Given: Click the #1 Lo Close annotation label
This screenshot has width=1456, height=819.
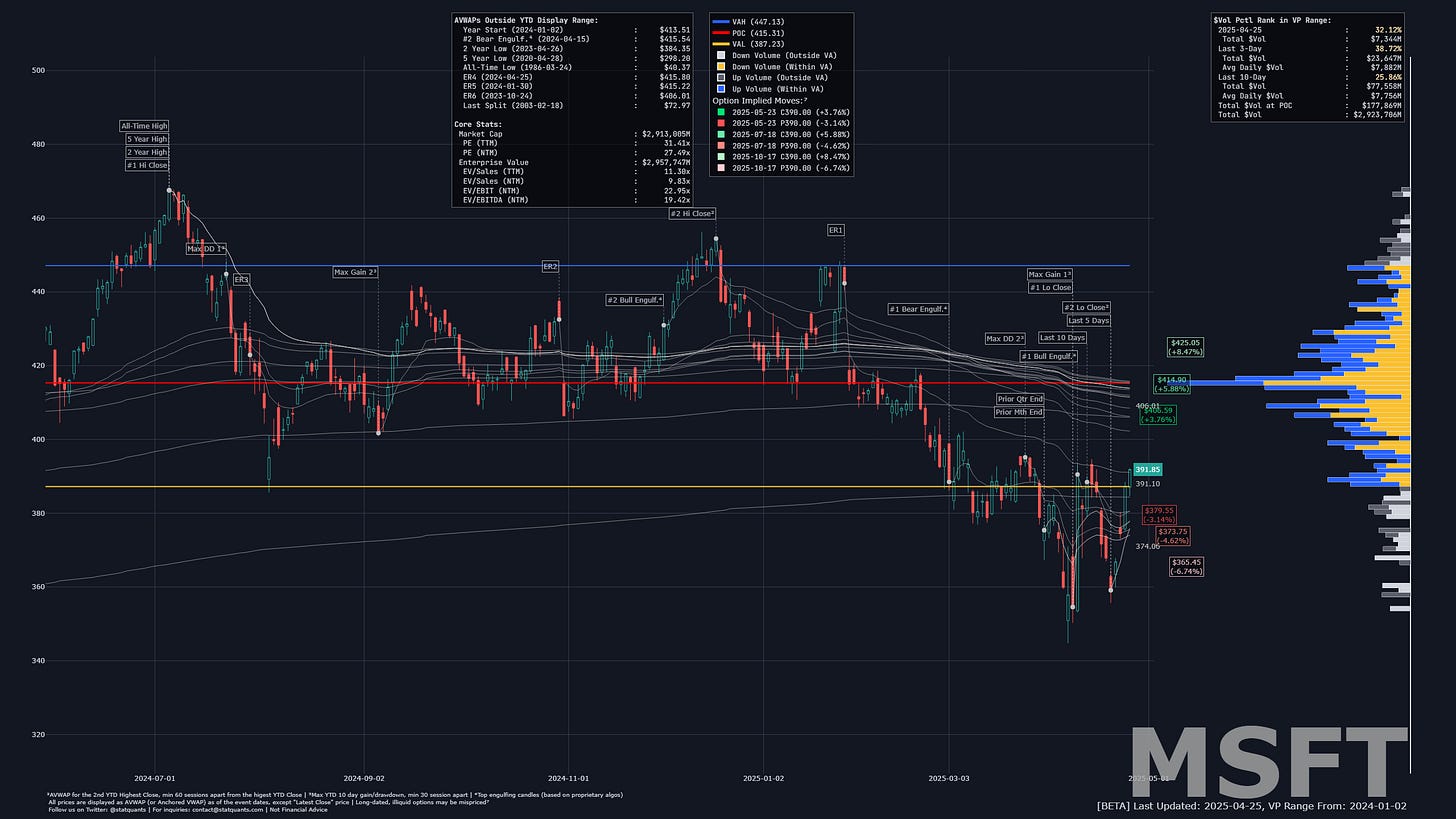Looking at the screenshot, I should [x=1050, y=287].
